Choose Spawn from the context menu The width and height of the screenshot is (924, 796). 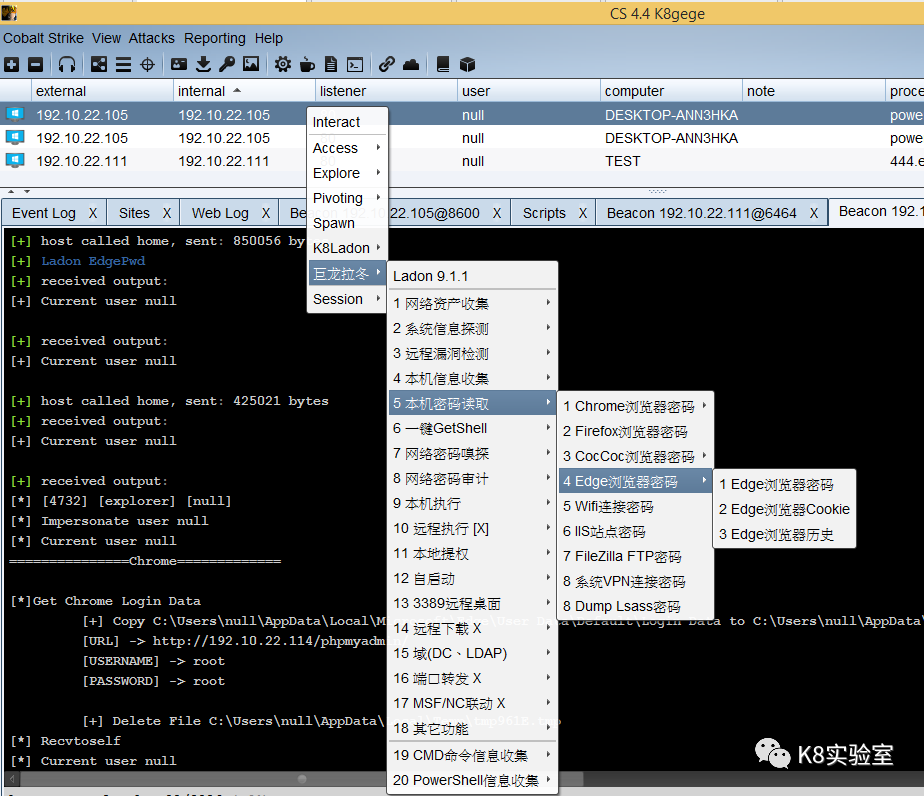pos(347,223)
